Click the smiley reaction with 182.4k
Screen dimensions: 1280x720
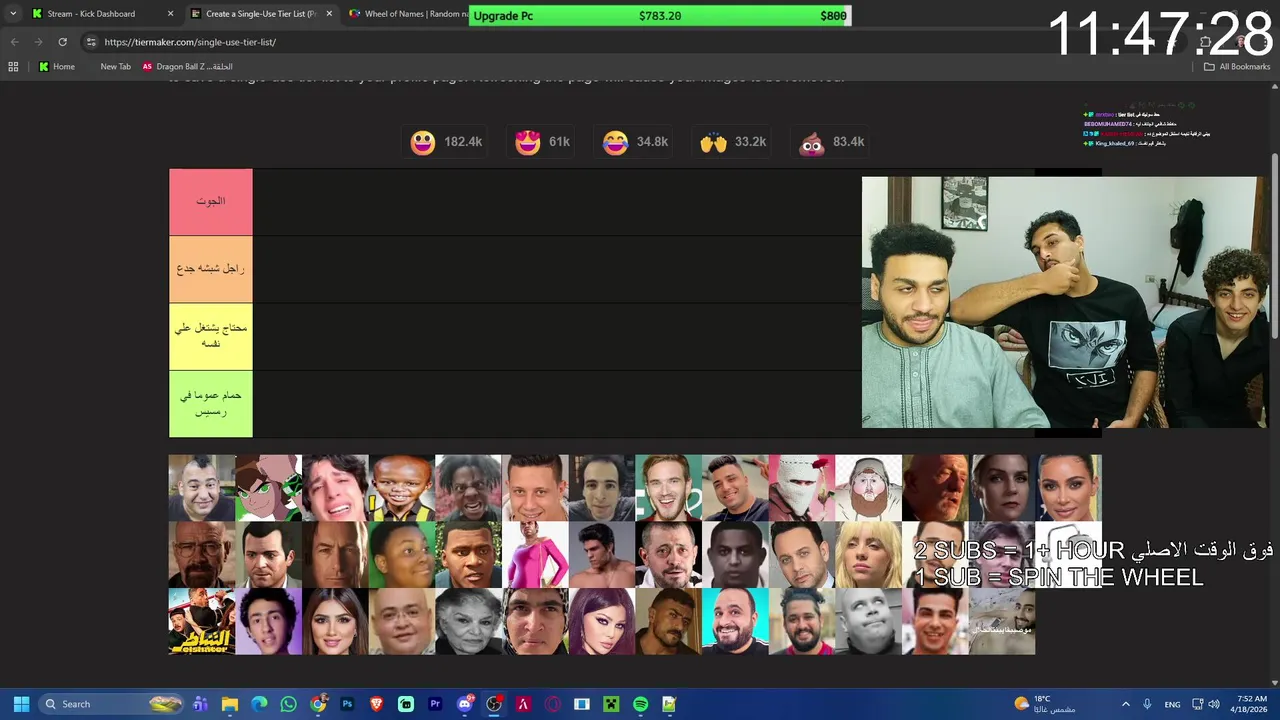click(446, 142)
